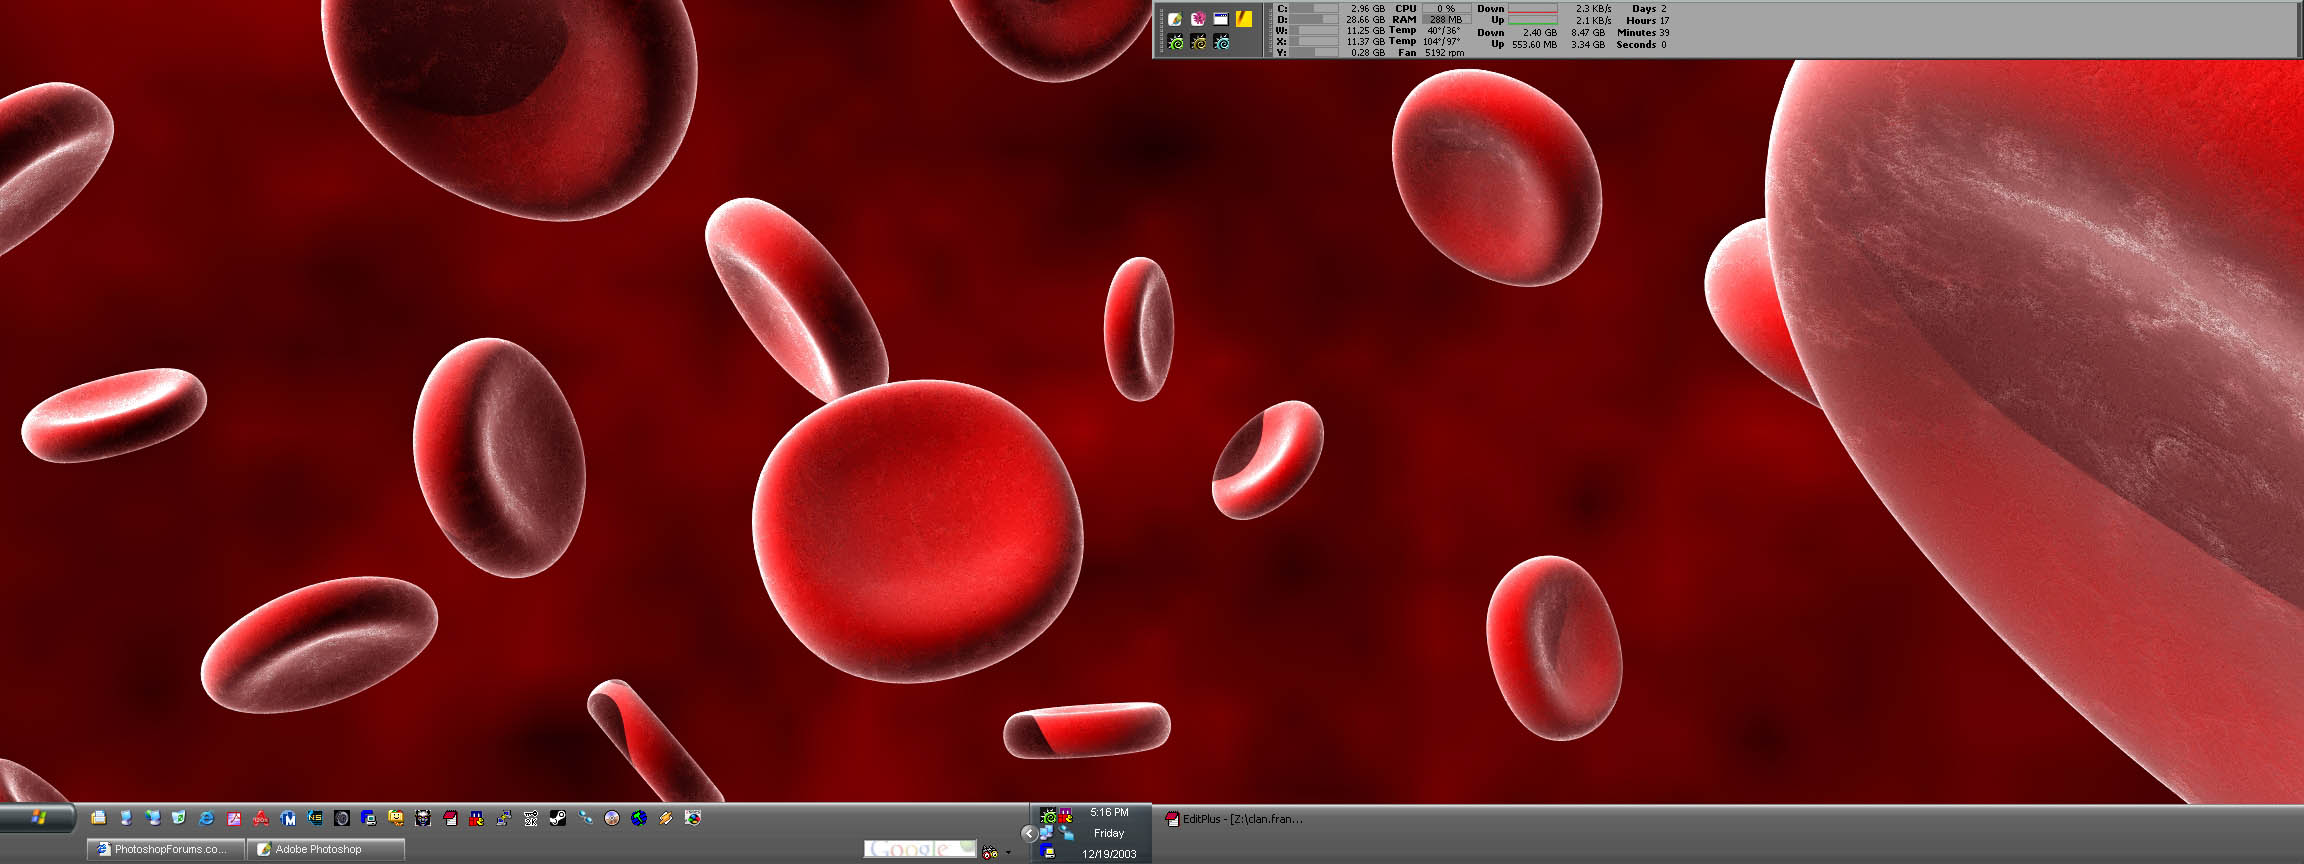Click the system tray clock showing 5:16 PM
The width and height of the screenshot is (2304, 864).
pyautogui.click(x=1109, y=812)
